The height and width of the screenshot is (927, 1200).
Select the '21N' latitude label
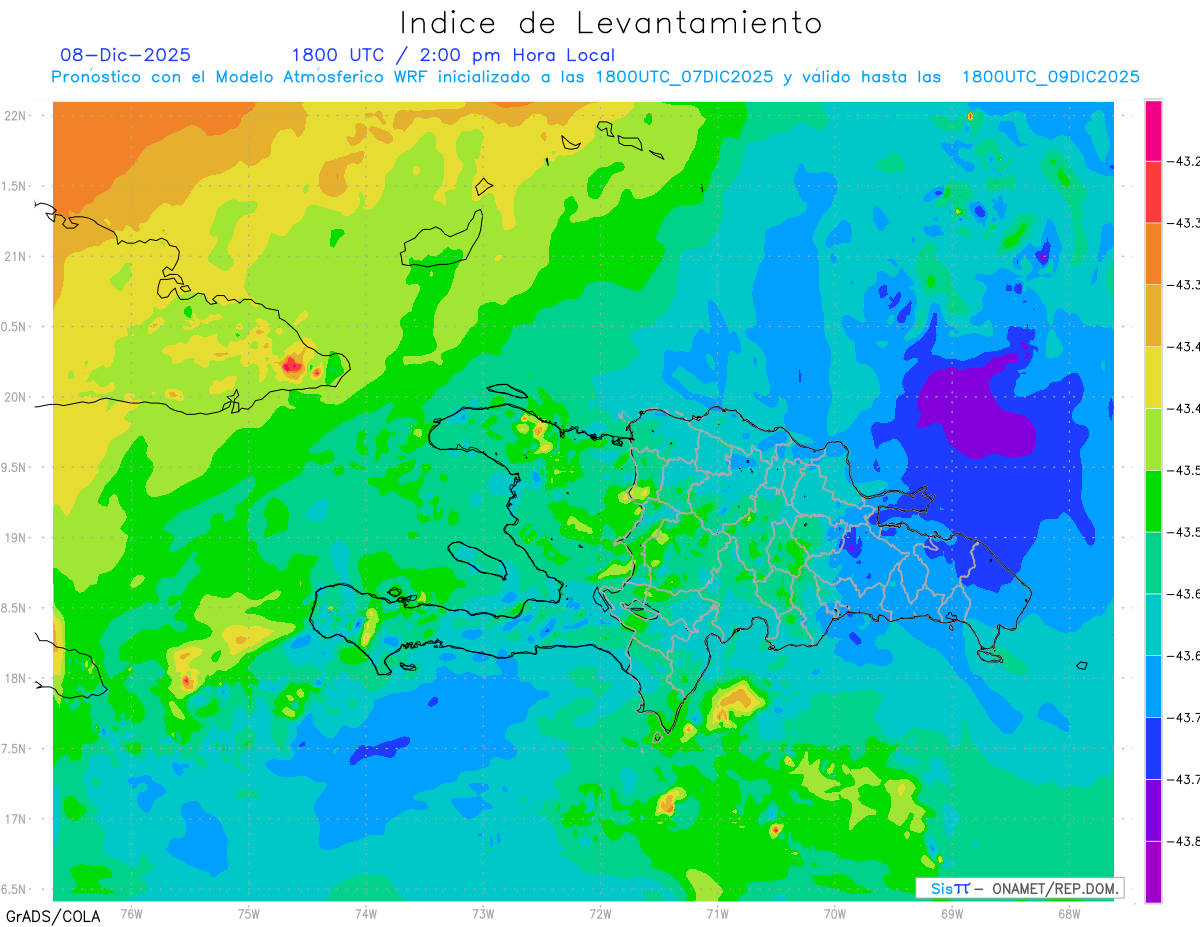16,256
